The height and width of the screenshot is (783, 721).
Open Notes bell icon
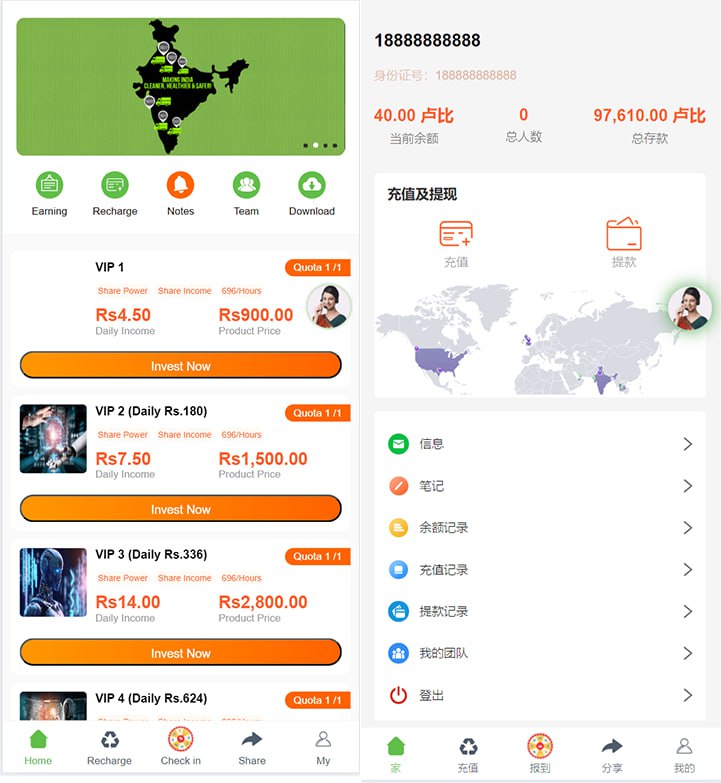(180, 185)
